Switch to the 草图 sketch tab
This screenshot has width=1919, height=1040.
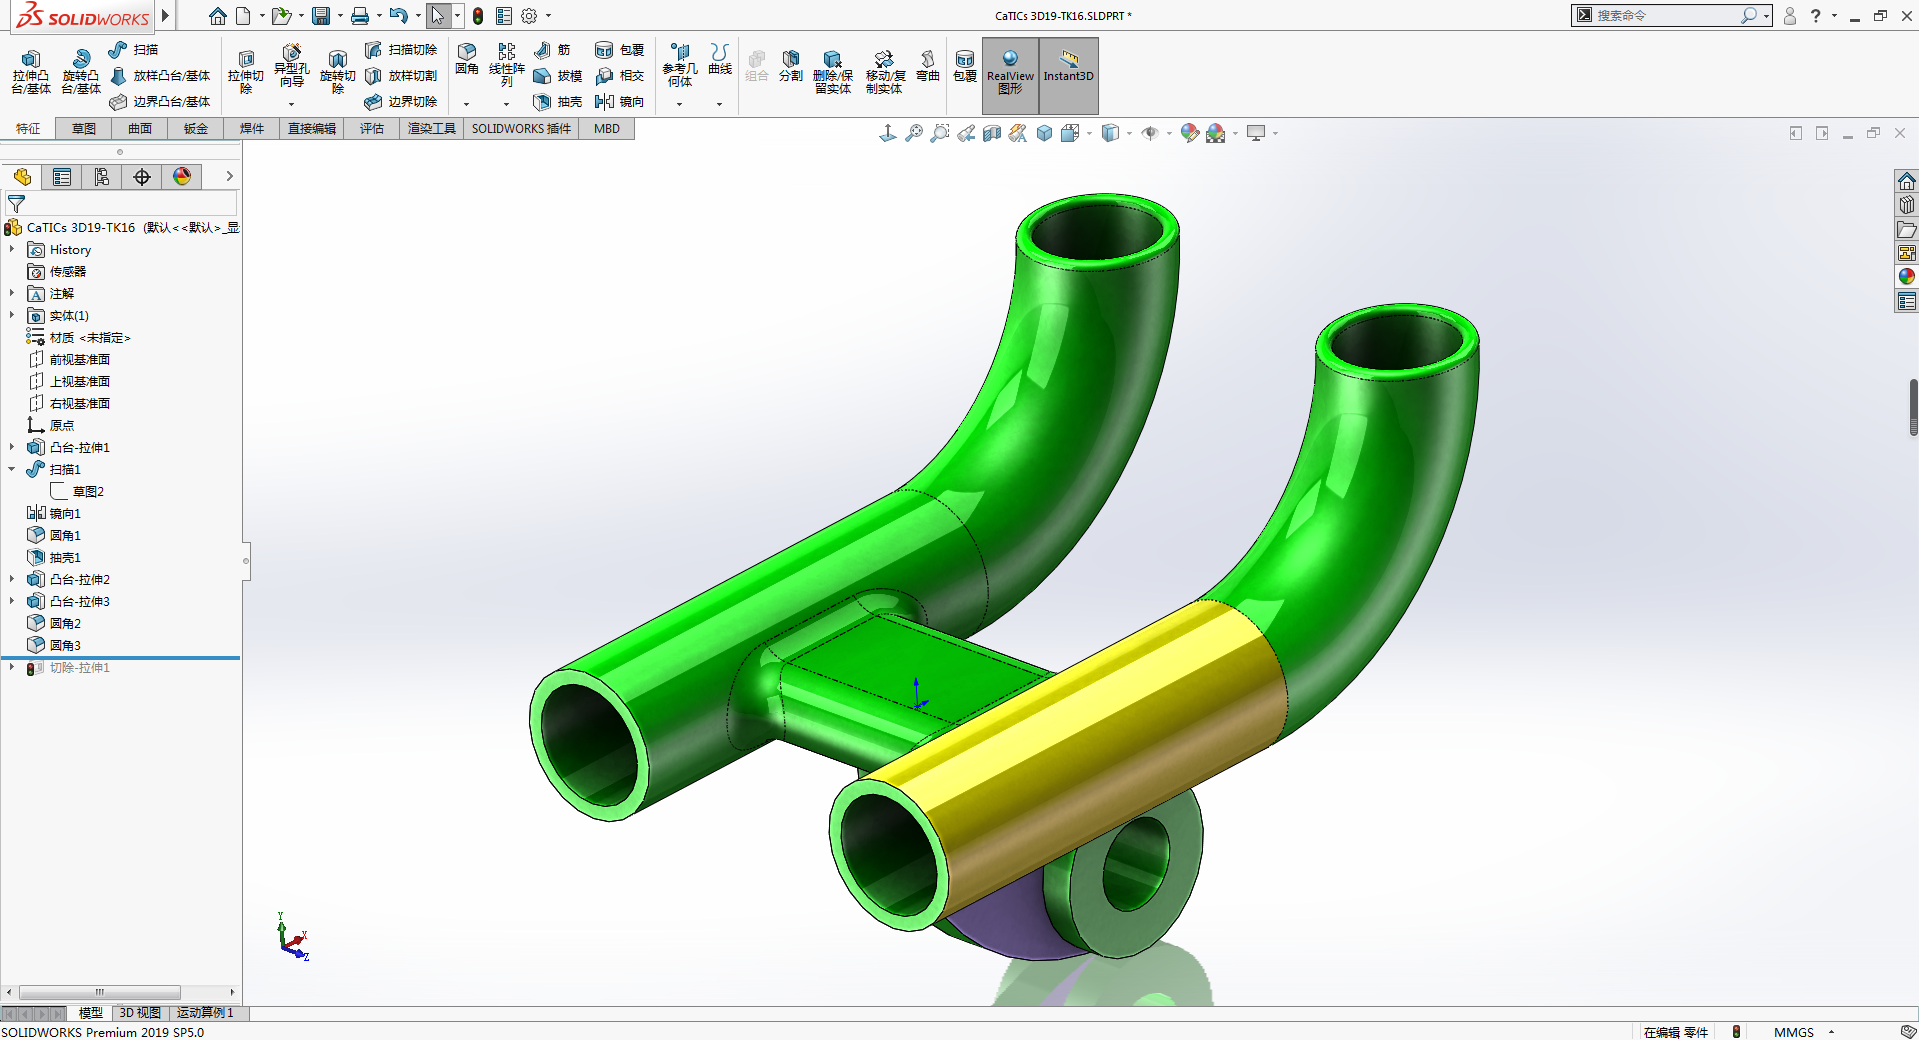84,129
